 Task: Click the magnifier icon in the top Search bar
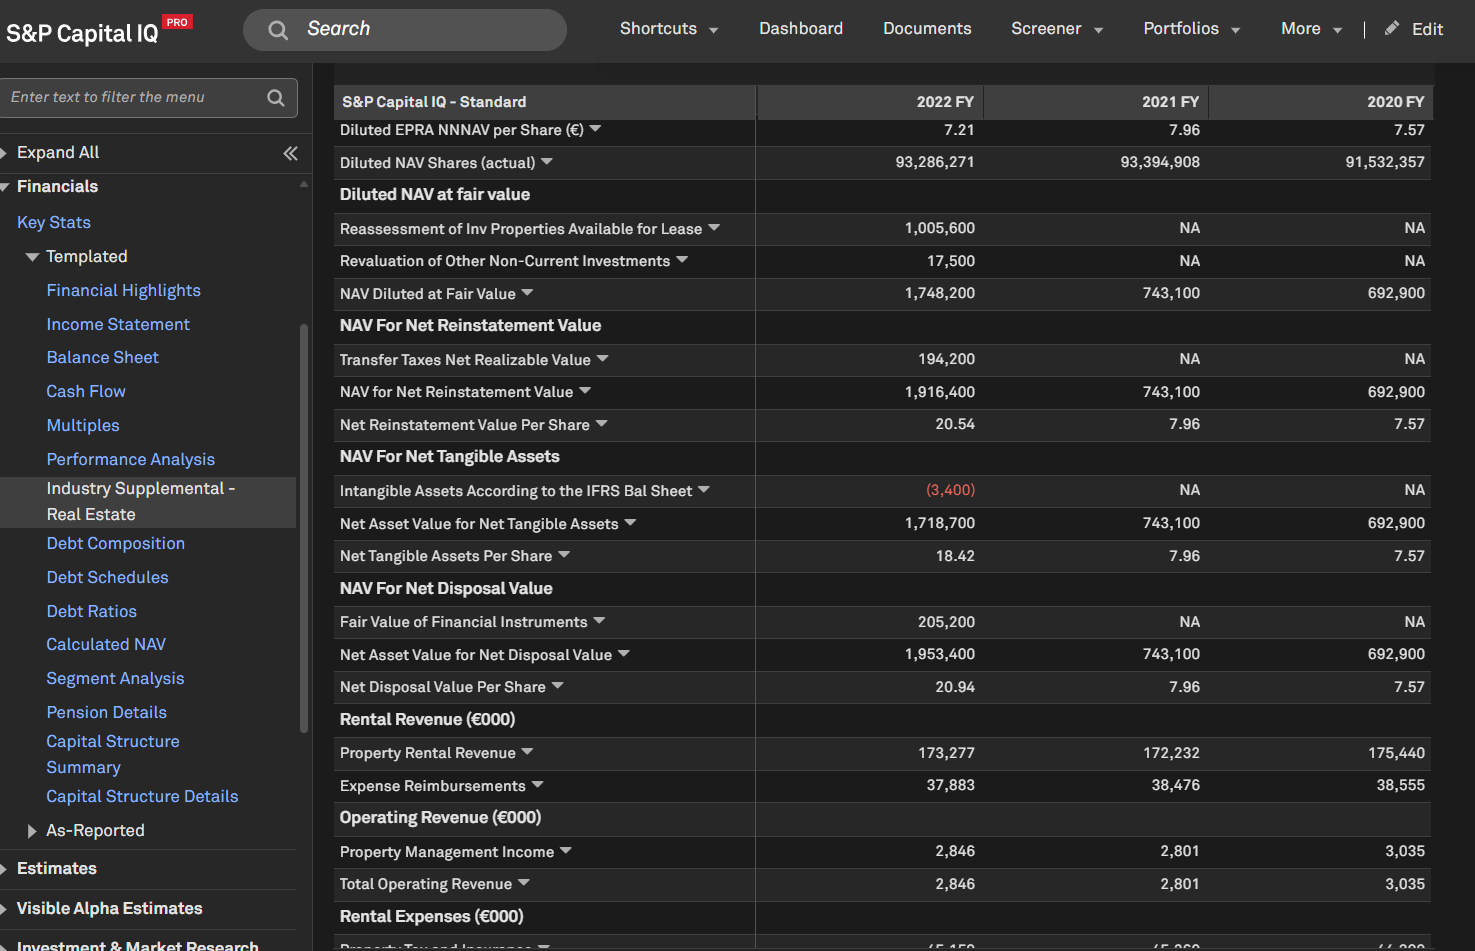(278, 30)
